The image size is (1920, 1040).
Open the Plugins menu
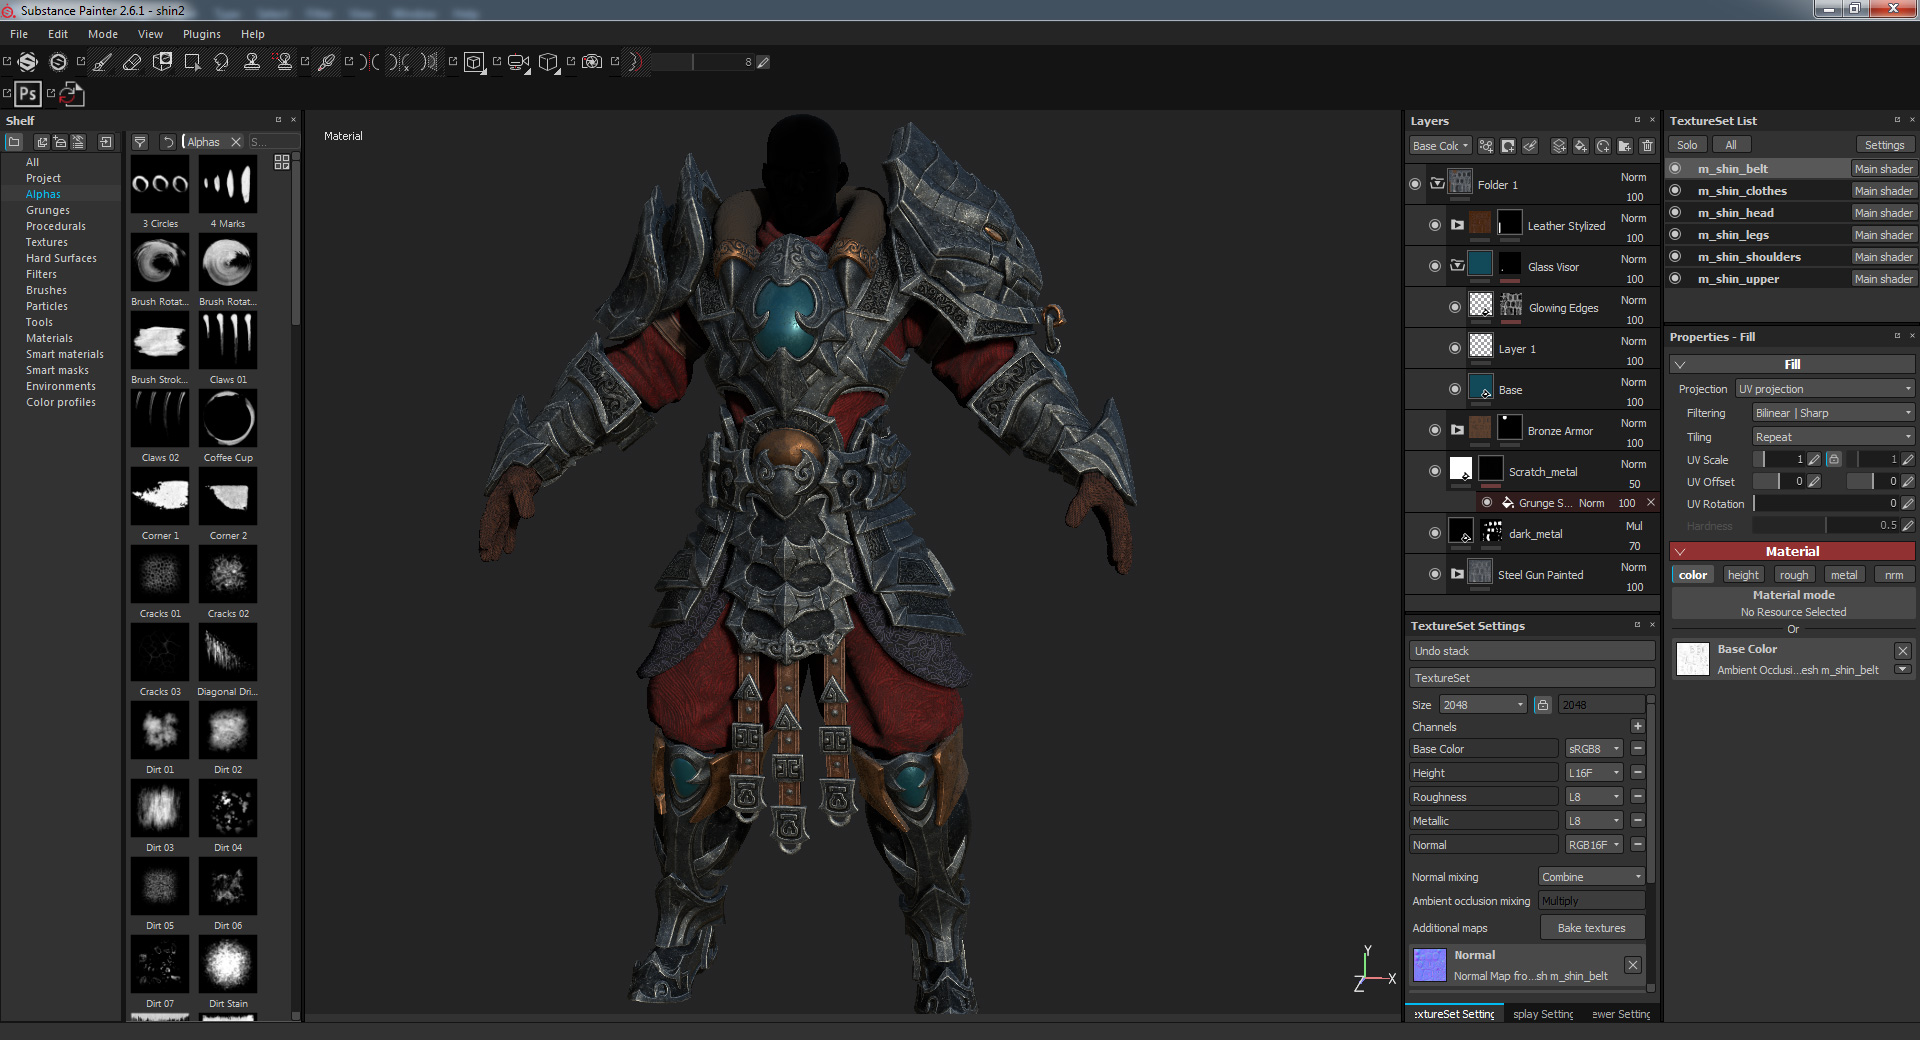click(202, 34)
